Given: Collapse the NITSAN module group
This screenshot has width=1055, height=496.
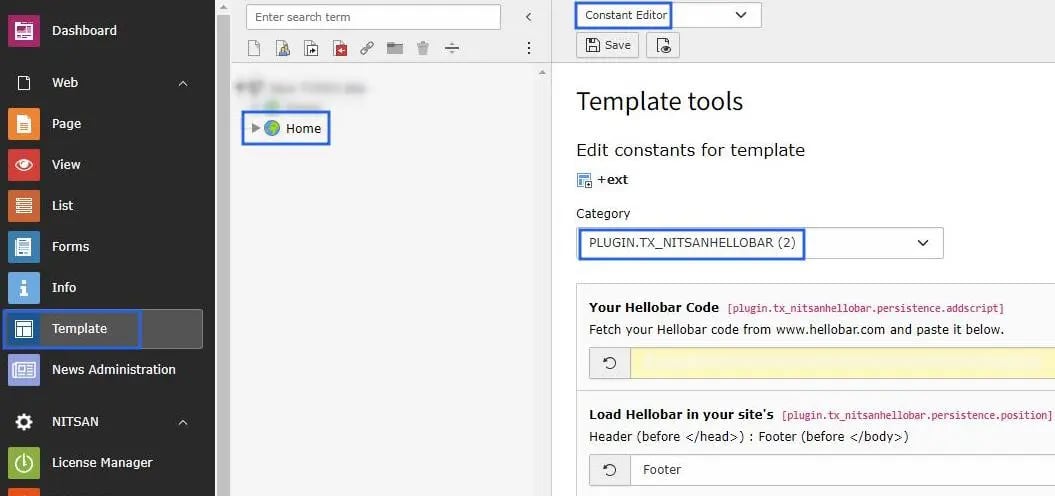Looking at the screenshot, I should point(183,422).
